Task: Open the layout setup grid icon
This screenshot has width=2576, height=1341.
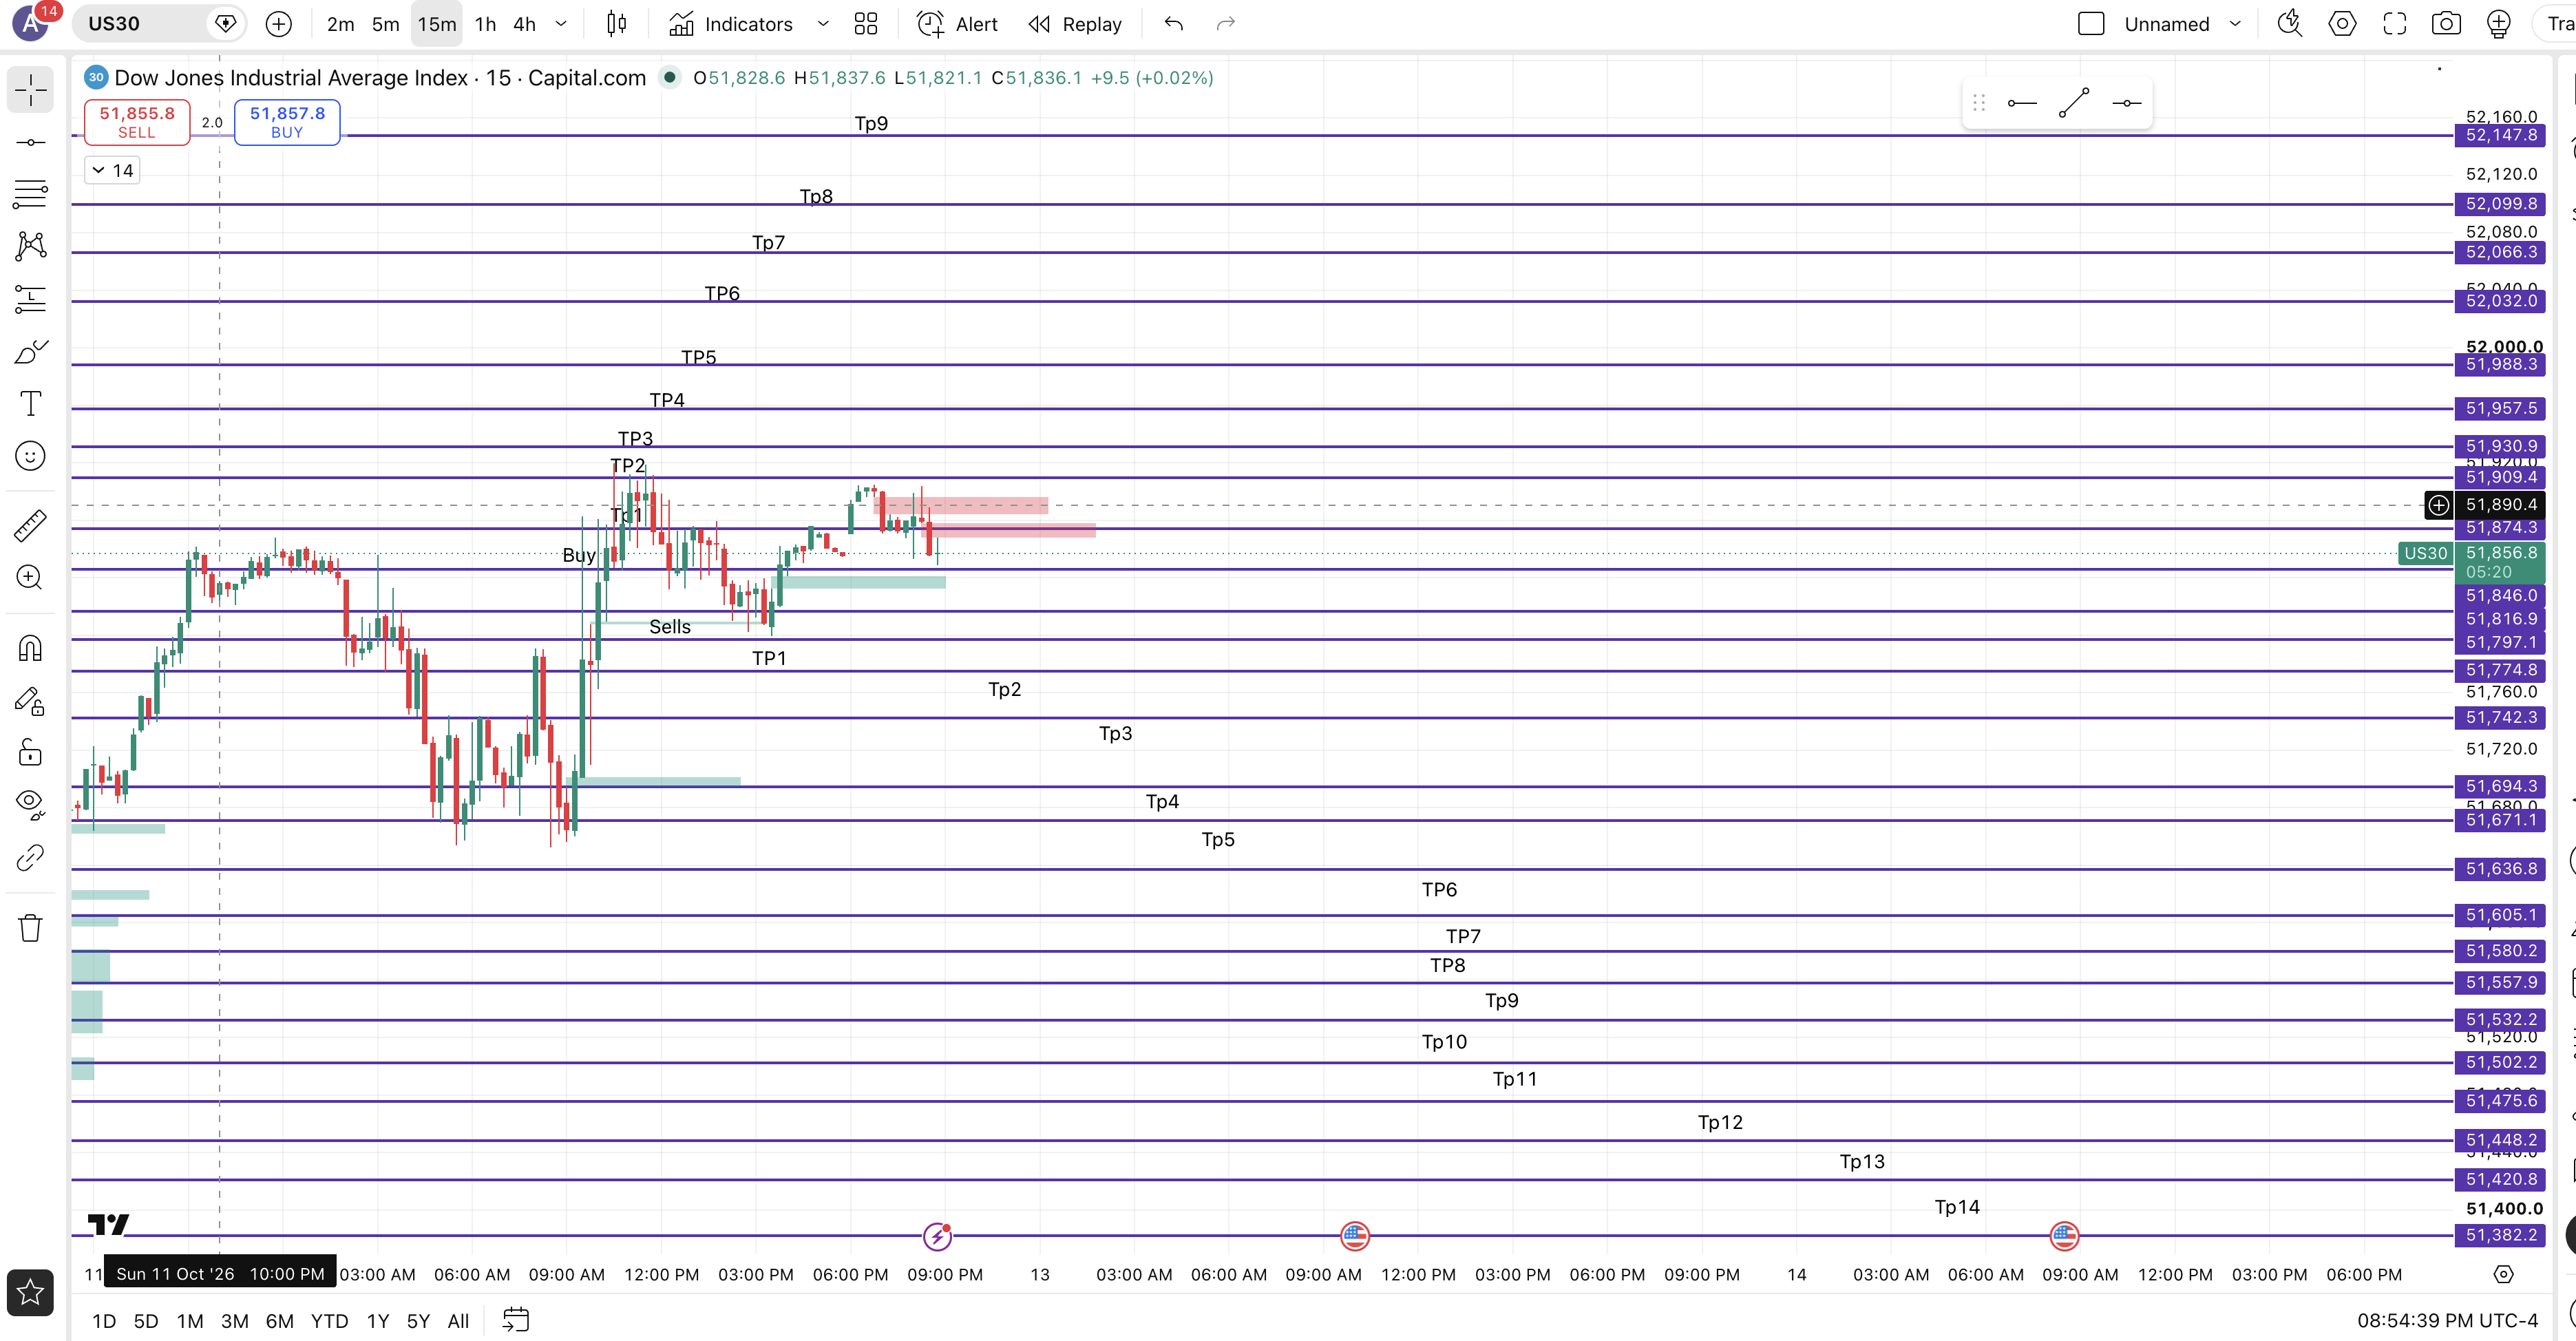Action: point(866,24)
